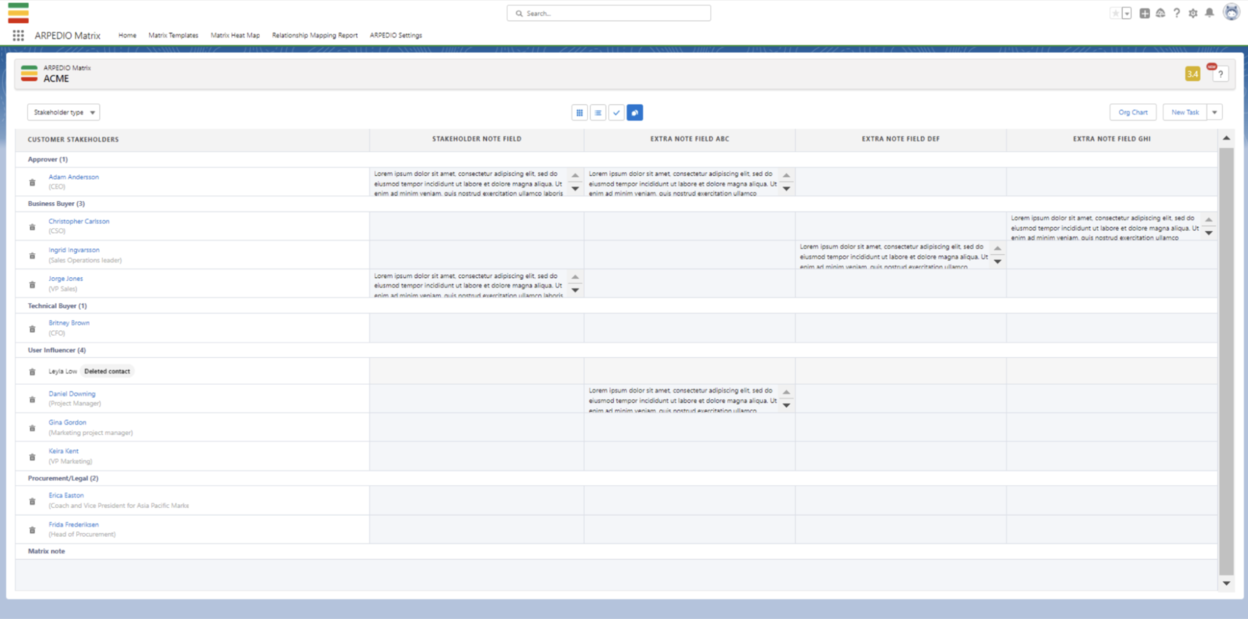
Task: Open Keira Kent contact link
Action: click(64, 451)
